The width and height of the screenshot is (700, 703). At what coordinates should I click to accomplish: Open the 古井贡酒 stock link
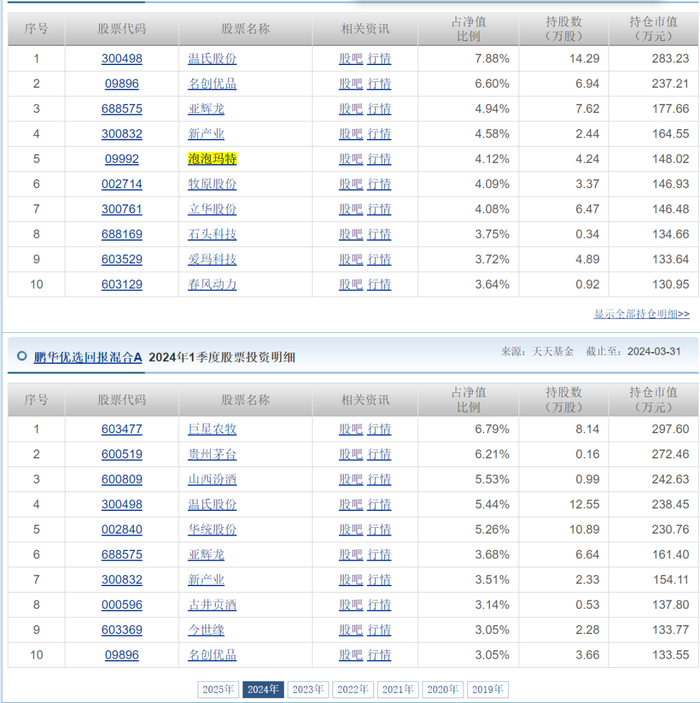212,605
